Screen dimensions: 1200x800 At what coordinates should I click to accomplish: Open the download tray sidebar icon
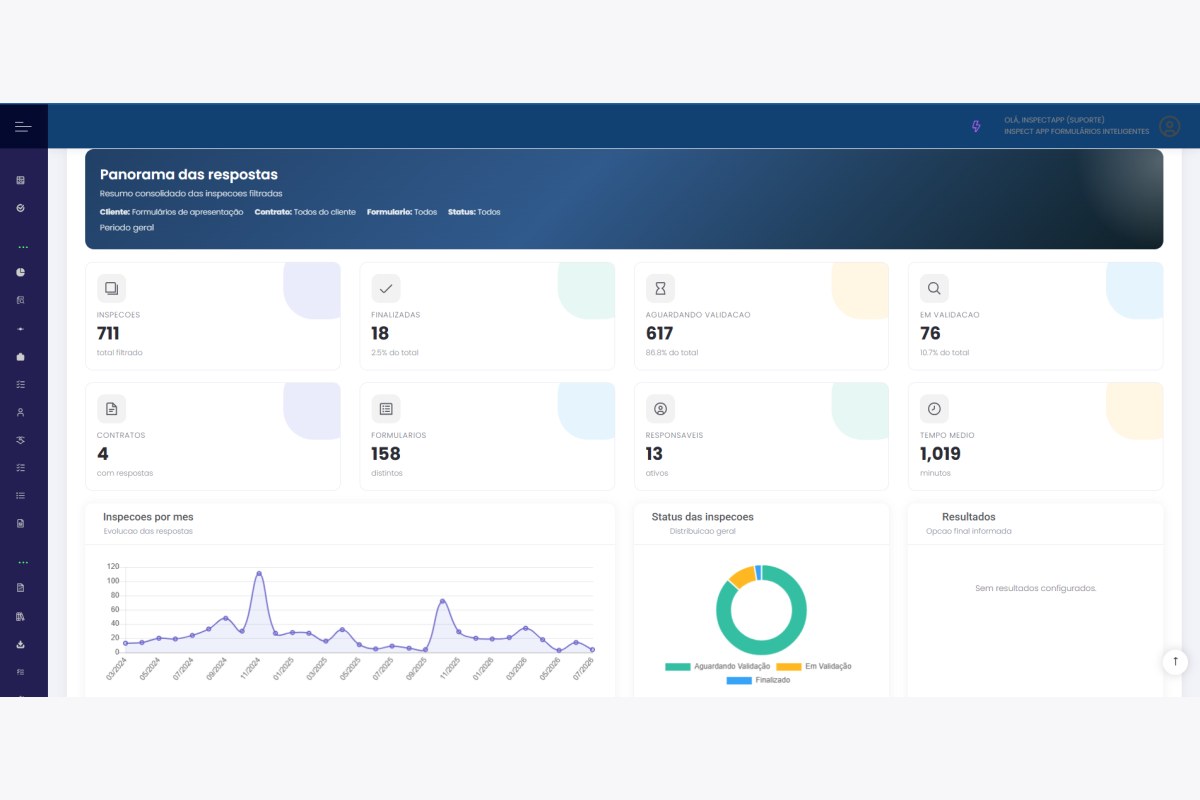coord(21,644)
